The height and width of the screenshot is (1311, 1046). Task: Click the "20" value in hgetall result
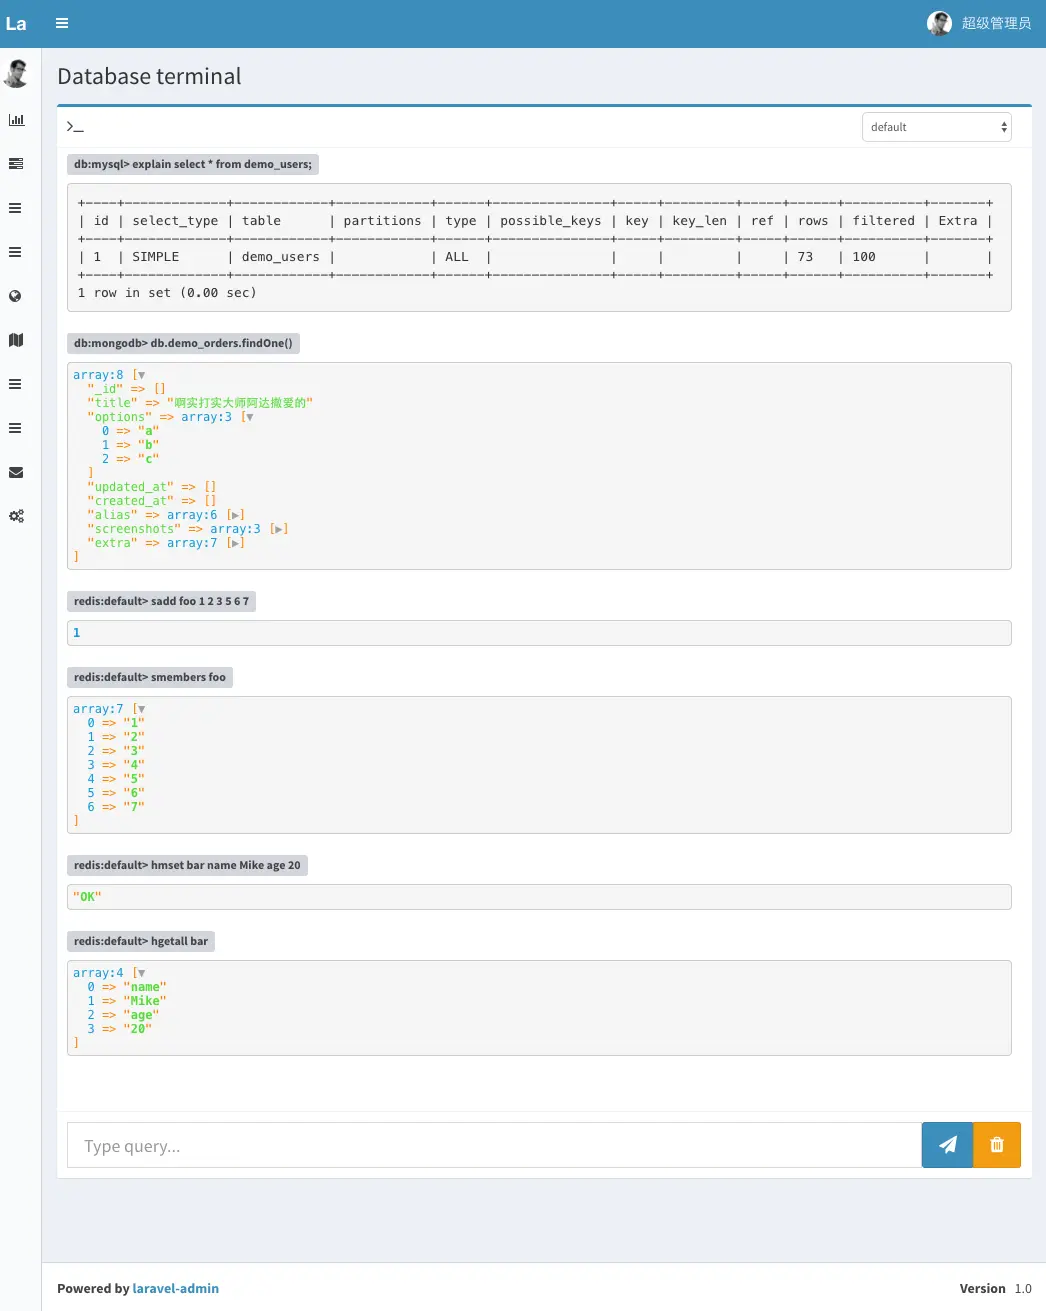click(x=138, y=1029)
